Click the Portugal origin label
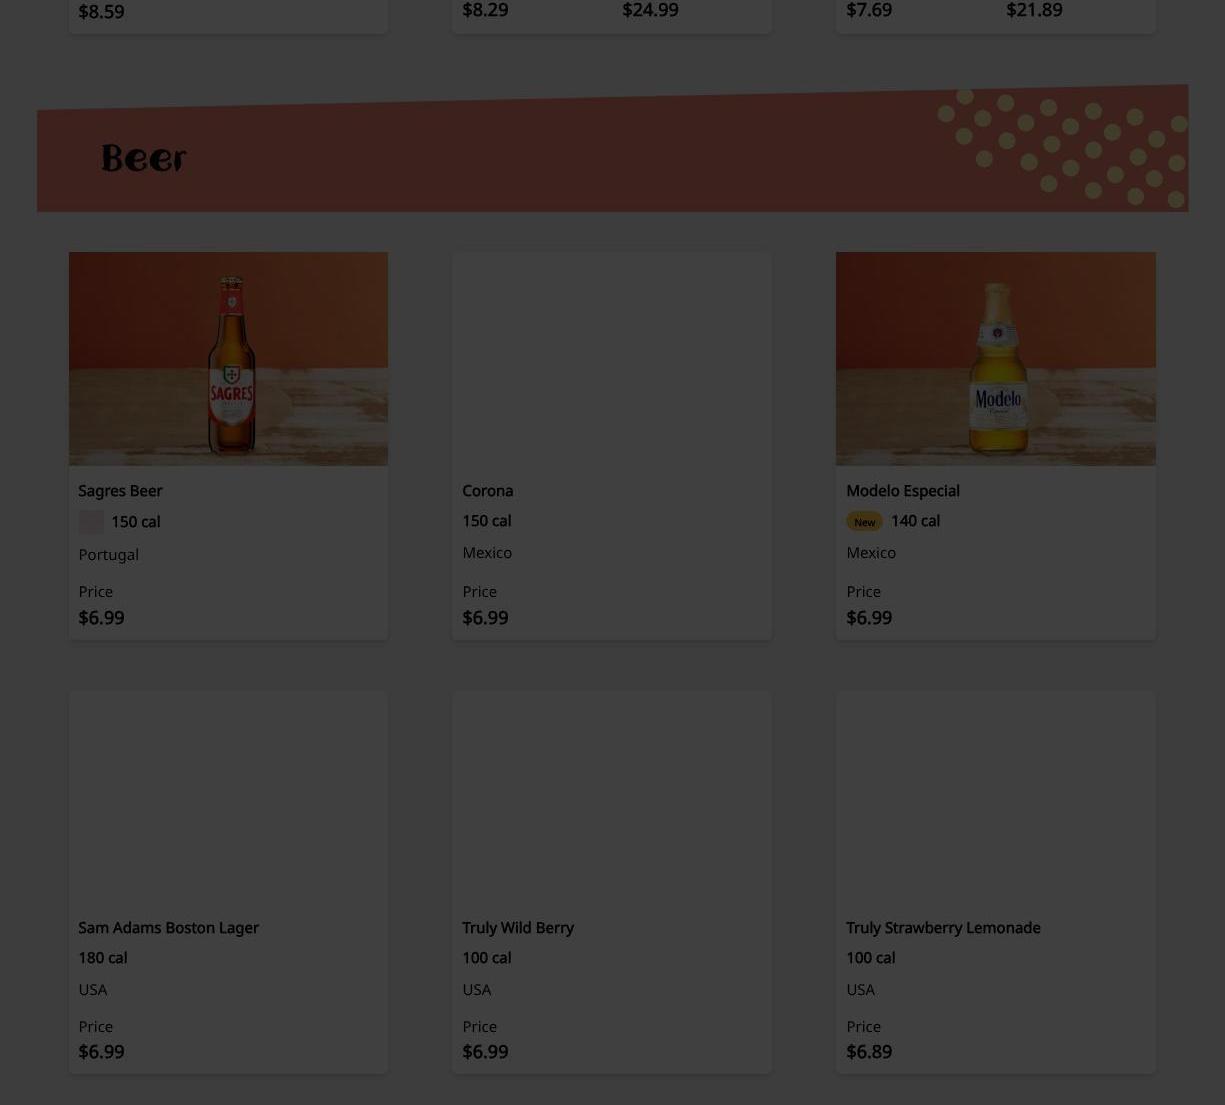Screen dimensions: 1225x1105 (x=108, y=555)
